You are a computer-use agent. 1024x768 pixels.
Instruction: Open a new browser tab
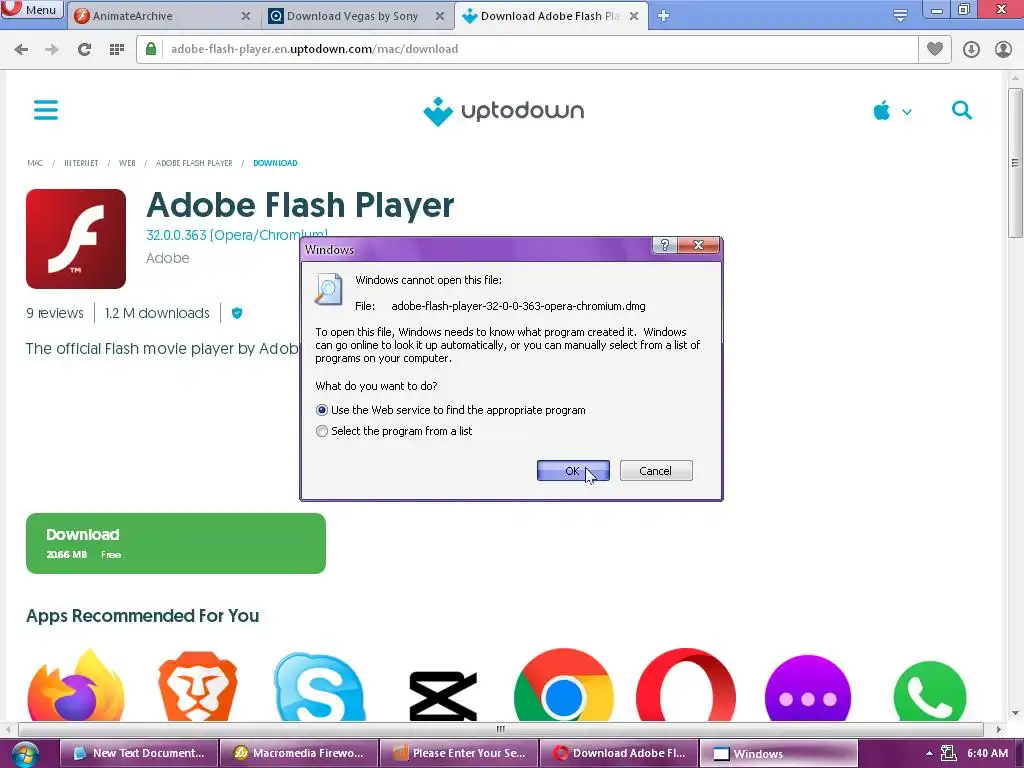[664, 16]
